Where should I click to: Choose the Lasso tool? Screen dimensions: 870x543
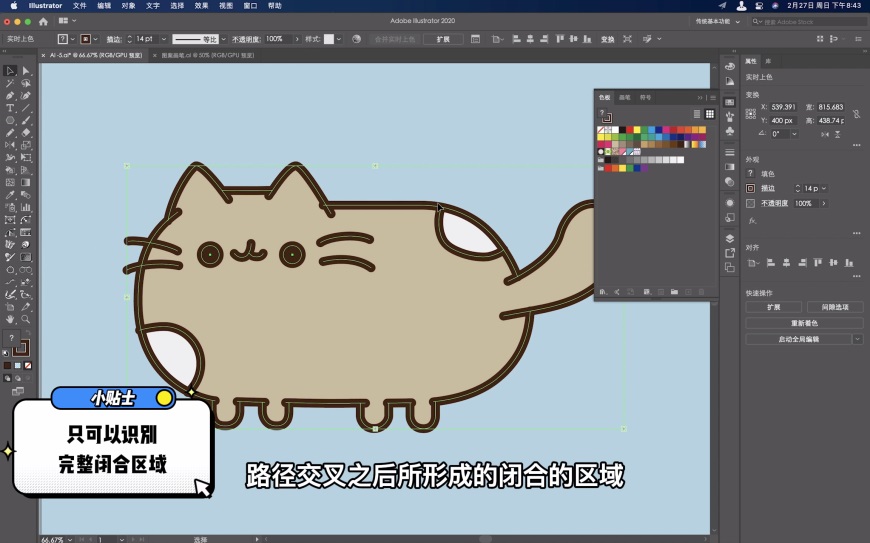tap(26, 83)
